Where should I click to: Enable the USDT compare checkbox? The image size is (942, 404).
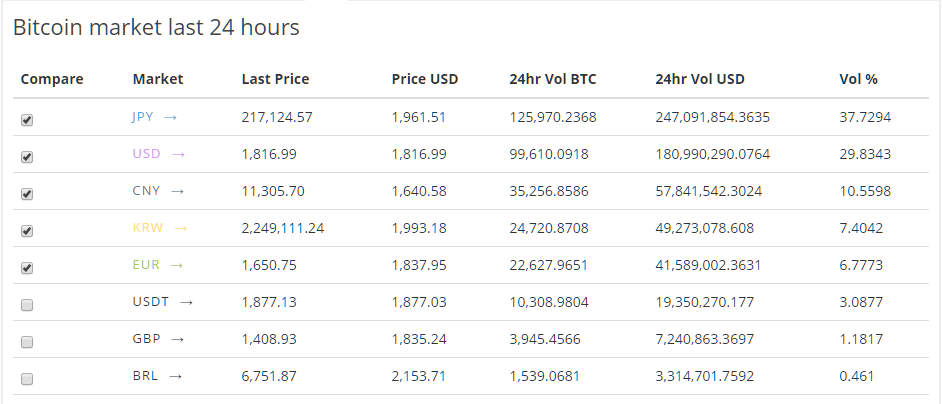(x=27, y=304)
